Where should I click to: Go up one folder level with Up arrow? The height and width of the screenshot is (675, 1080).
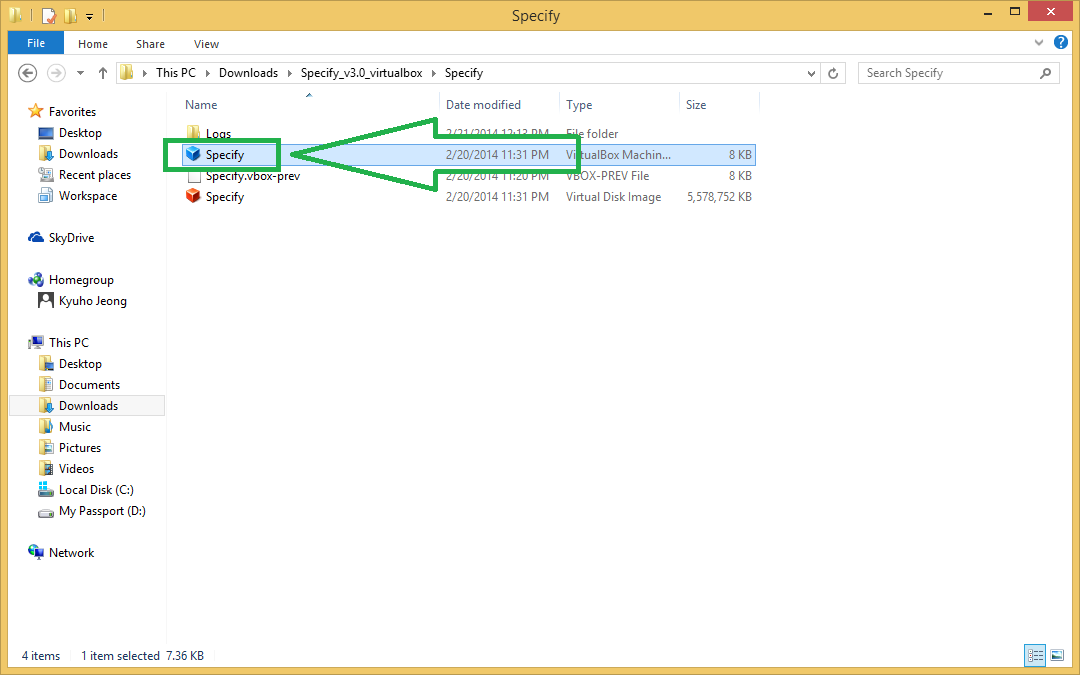(103, 73)
